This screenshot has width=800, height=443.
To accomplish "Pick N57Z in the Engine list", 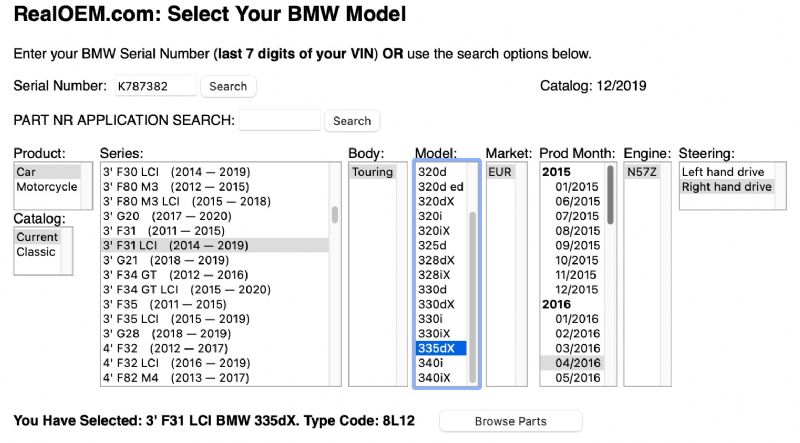I will pyautogui.click(x=642, y=172).
